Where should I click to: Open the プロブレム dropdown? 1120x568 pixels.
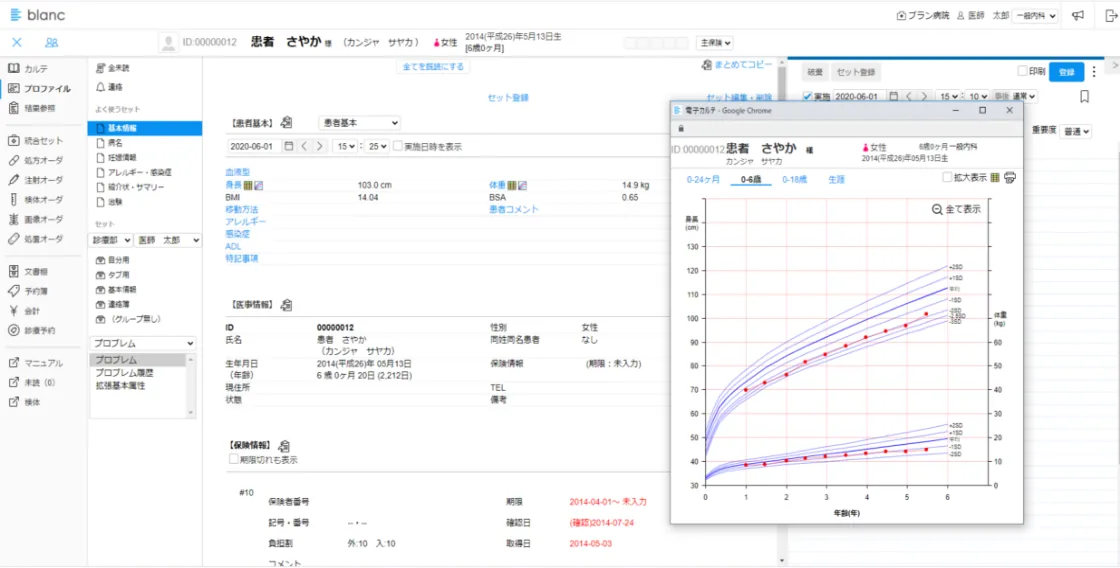(143, 344)
